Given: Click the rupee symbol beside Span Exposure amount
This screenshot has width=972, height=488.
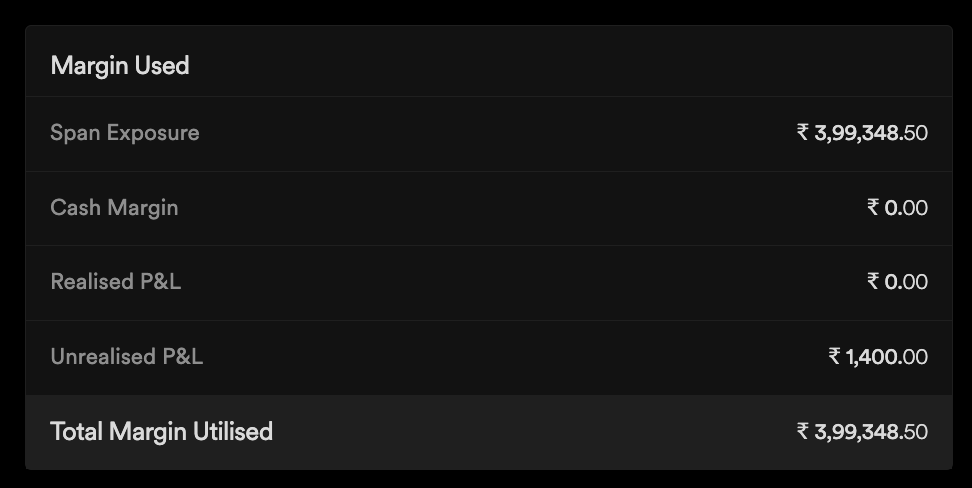Looking at the screenshot, I should (x=803, y=133).
